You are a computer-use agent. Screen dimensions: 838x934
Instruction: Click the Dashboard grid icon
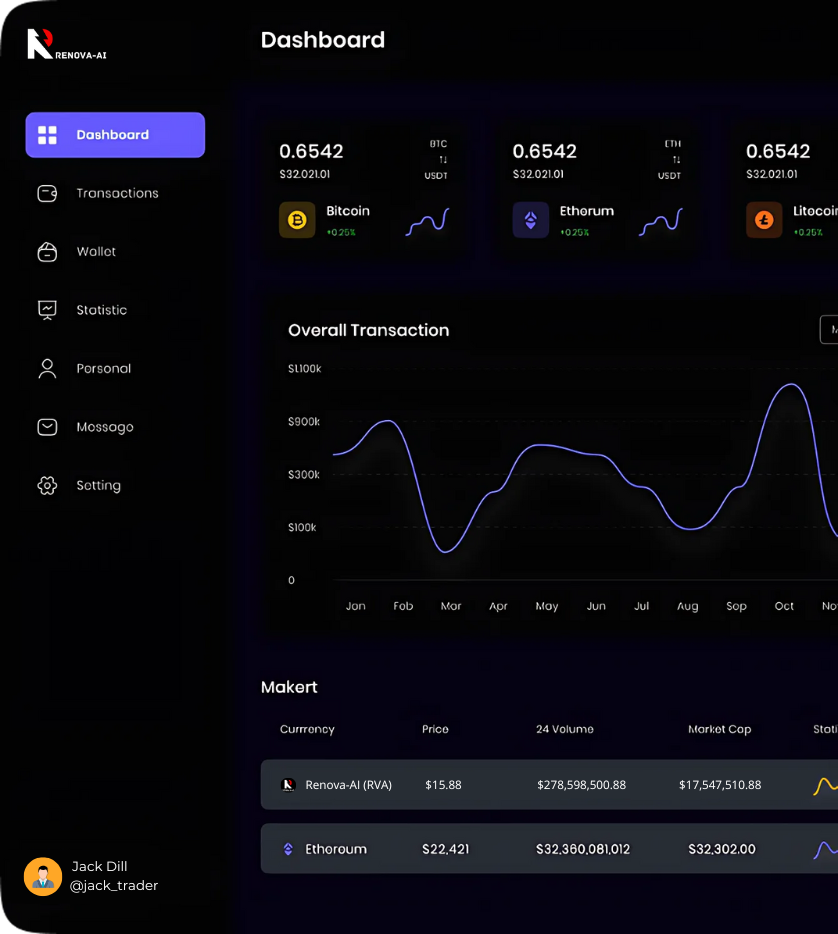click(x=47, y=135)
